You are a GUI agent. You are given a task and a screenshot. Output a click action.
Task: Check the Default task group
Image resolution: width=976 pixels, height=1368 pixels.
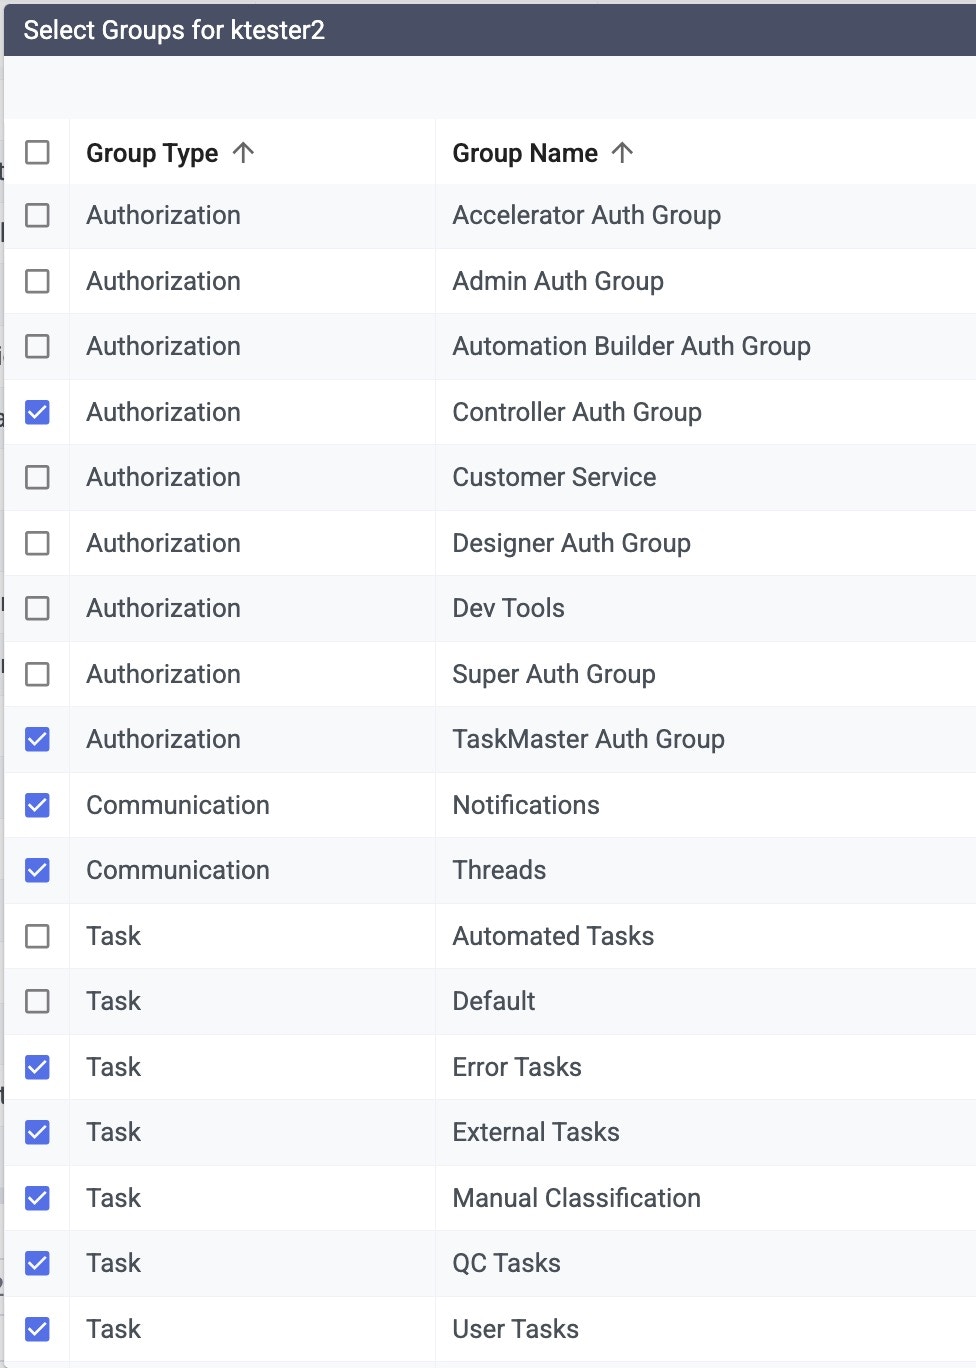(37, 1001)
